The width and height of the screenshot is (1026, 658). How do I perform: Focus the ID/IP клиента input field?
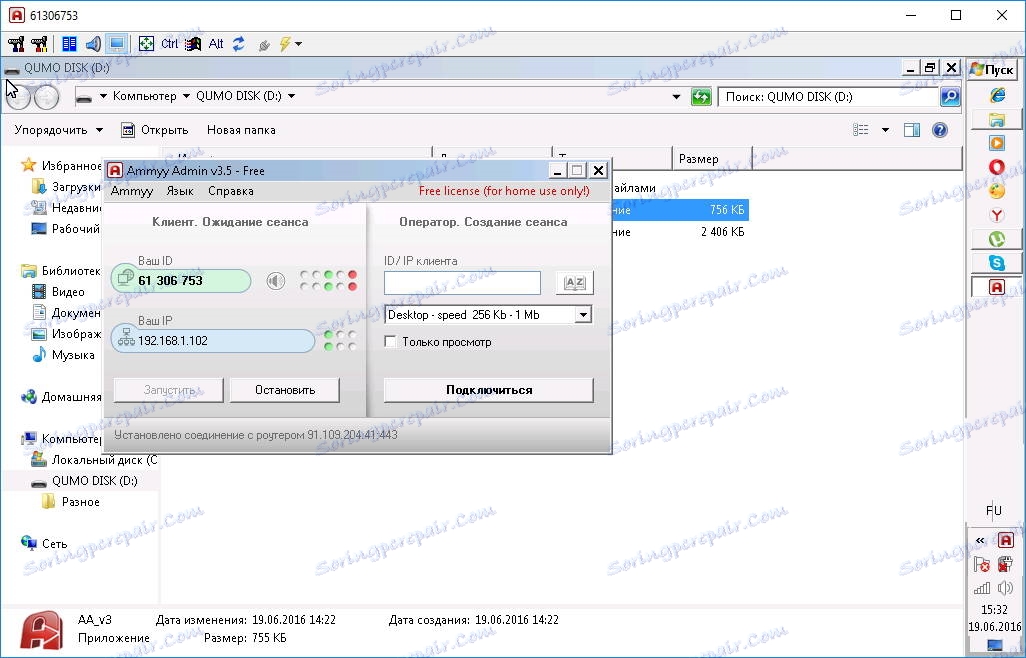pyautogui.click(x=463, y=283)
